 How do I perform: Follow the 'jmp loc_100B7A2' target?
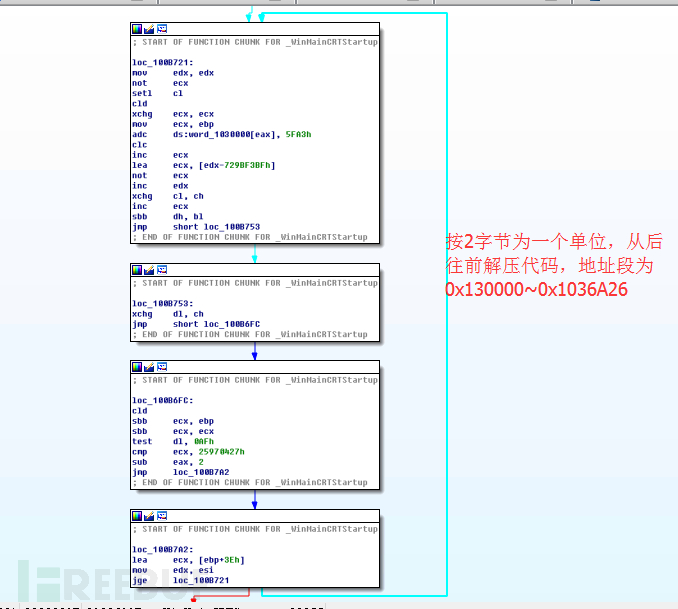click(x=201, y=472)
